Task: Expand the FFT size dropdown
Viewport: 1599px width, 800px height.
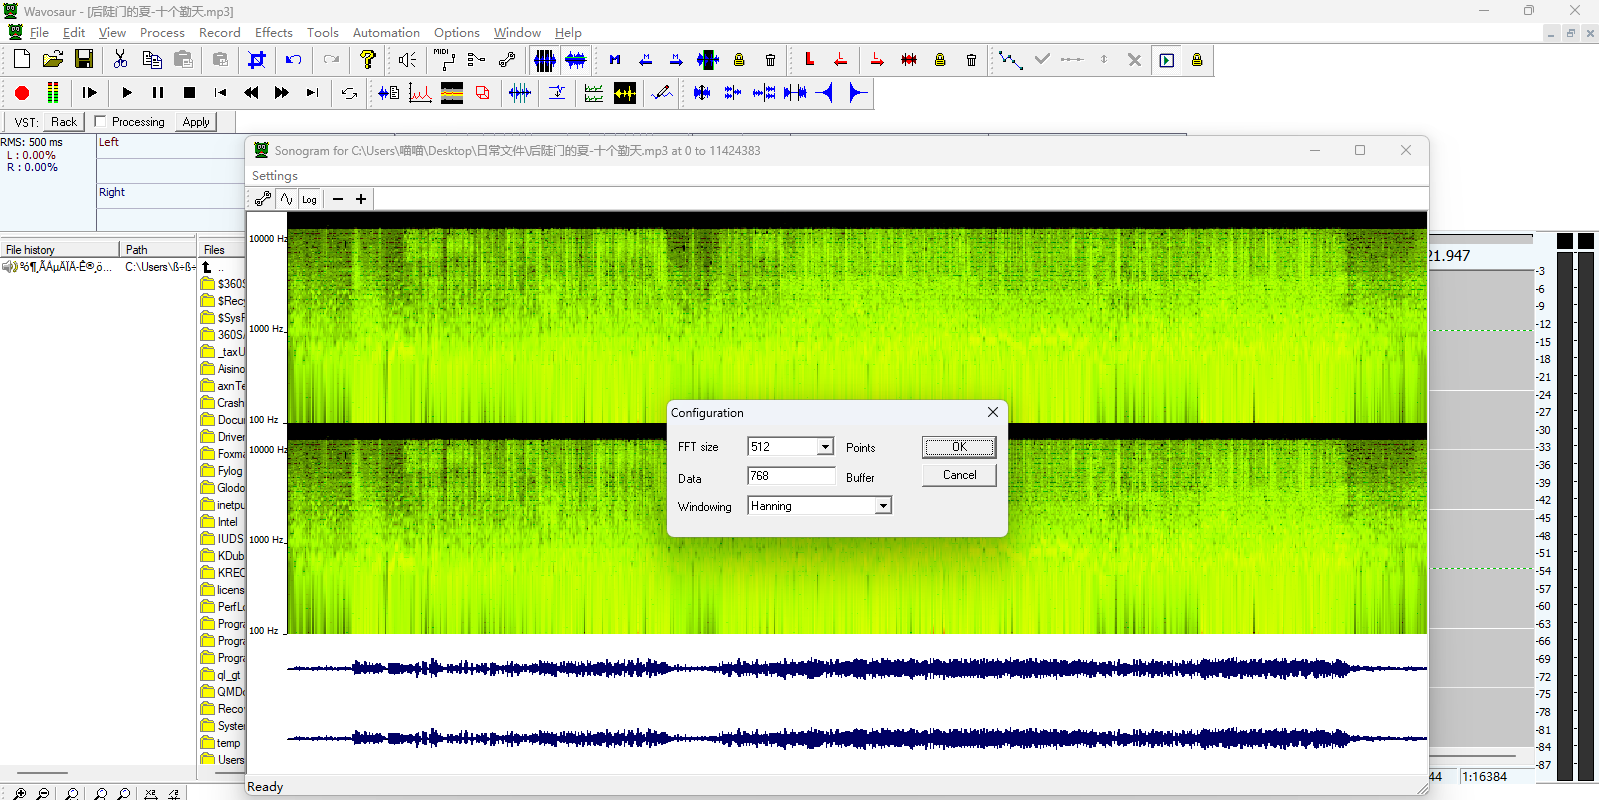Action: pos(825,447)
